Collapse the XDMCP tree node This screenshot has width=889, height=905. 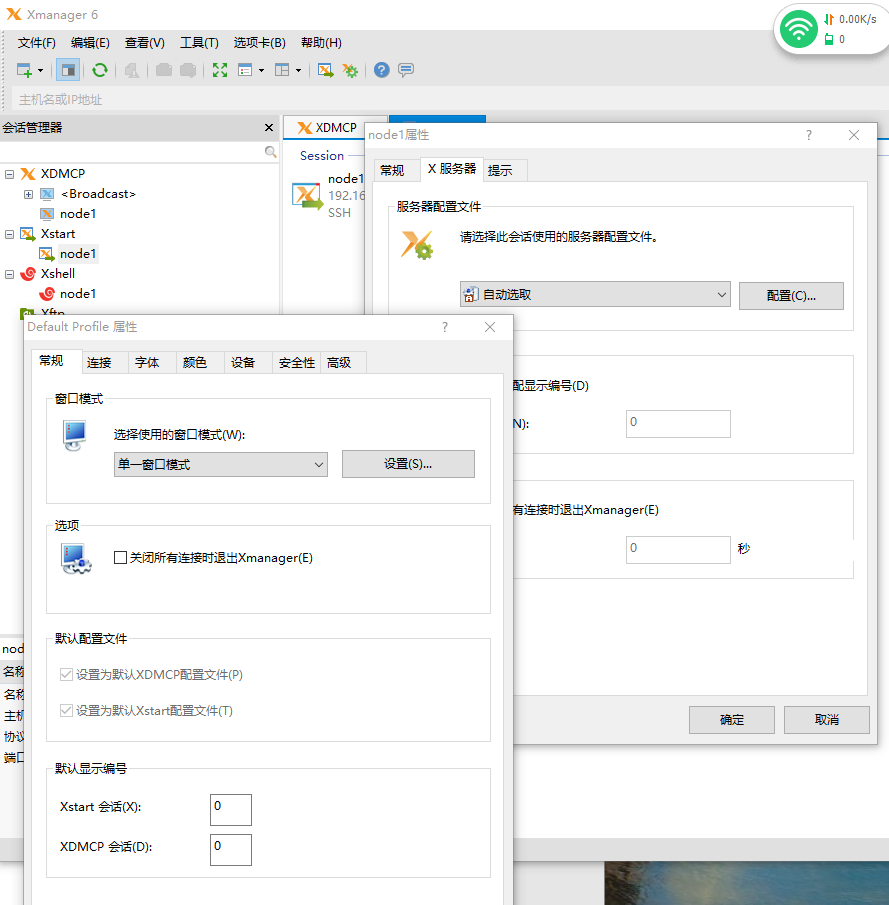pyautogui.click(x=9, y=174)
